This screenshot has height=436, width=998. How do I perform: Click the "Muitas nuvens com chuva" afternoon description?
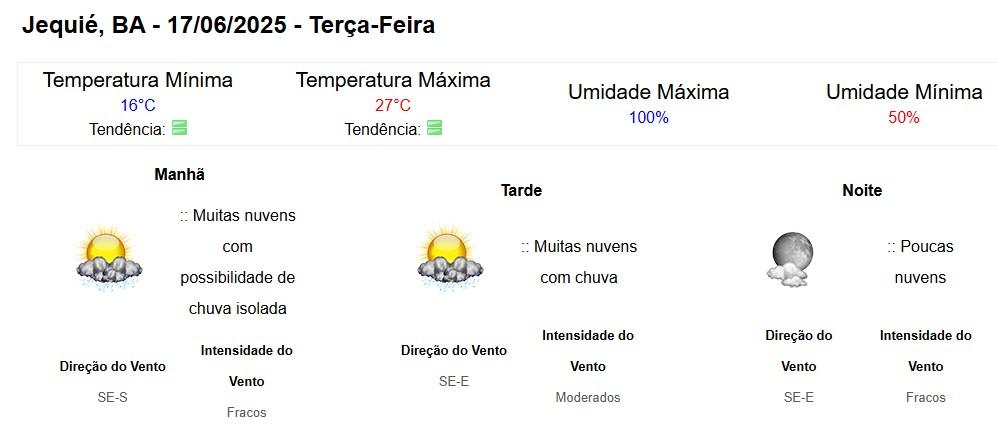[579, 261]
